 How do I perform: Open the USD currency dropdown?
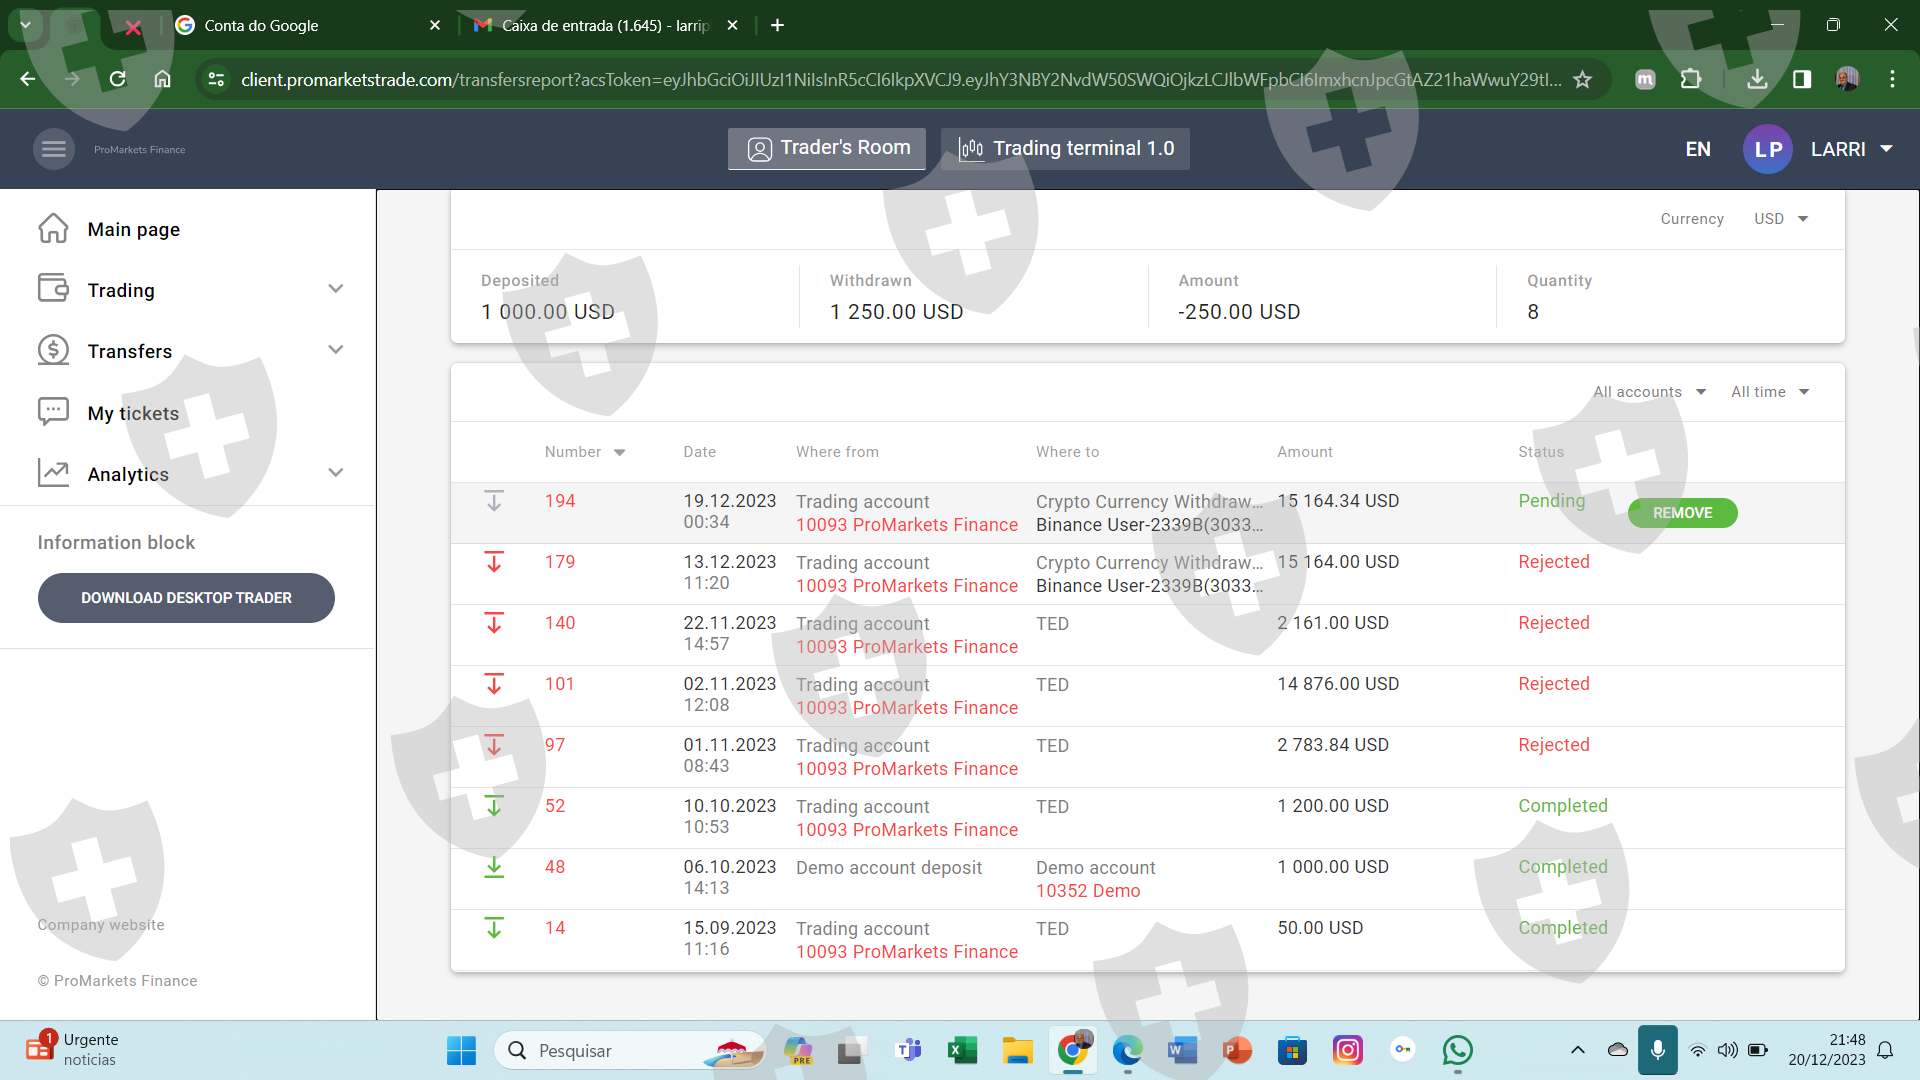[1781, 219]
